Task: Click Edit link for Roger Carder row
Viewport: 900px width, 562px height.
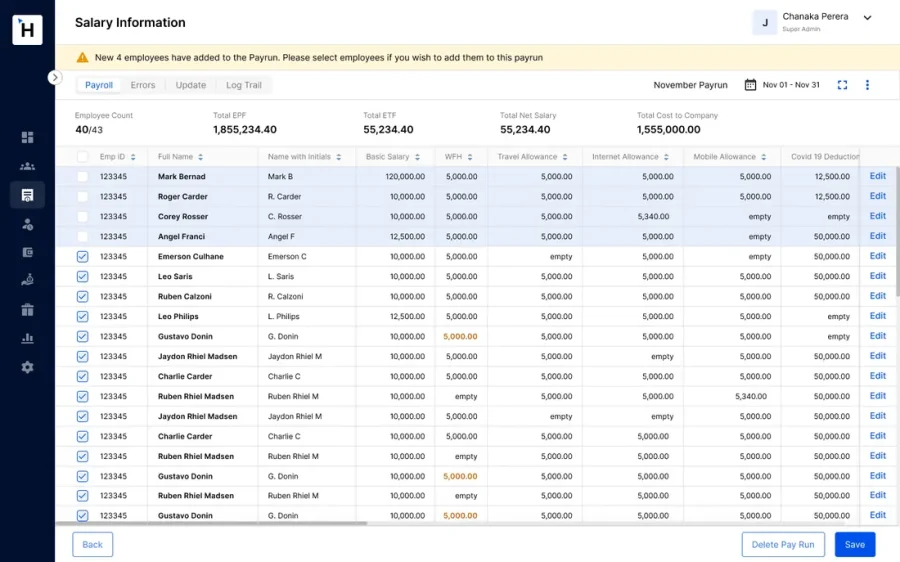Action: pyautogui.click(x=878, y=196)
